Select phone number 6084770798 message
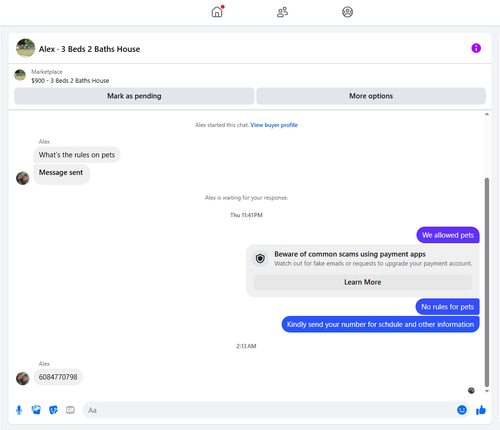The image size is (500, 430). [x=58, y=377]
